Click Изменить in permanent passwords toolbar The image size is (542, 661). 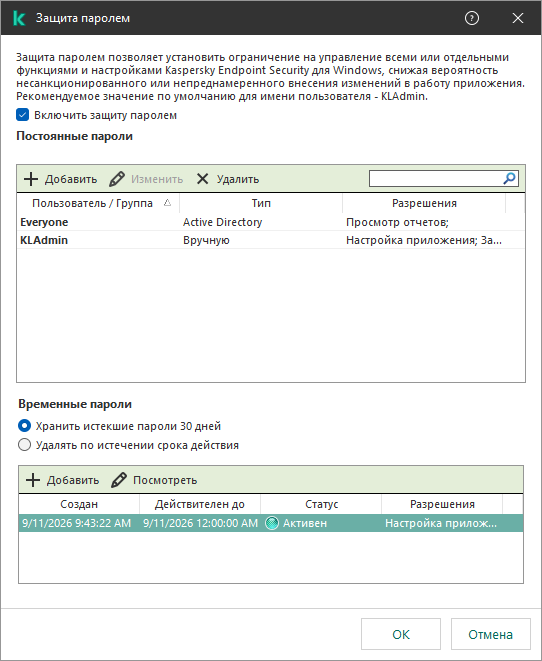[x=146, y=179]
